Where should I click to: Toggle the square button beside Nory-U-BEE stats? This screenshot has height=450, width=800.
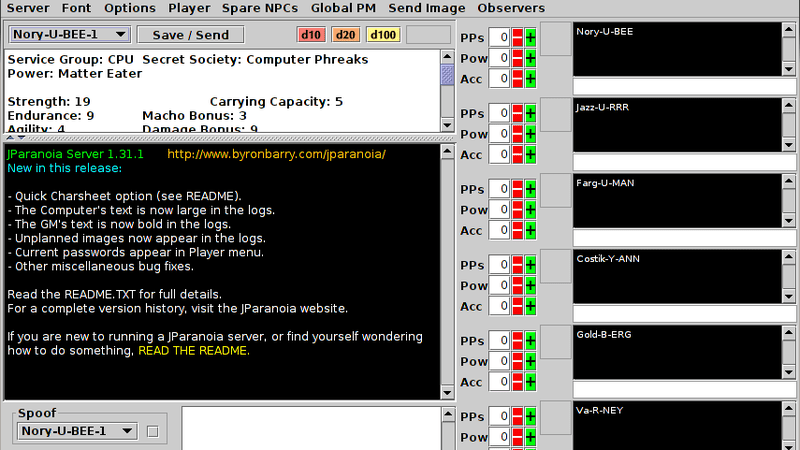tap(556, 39)
